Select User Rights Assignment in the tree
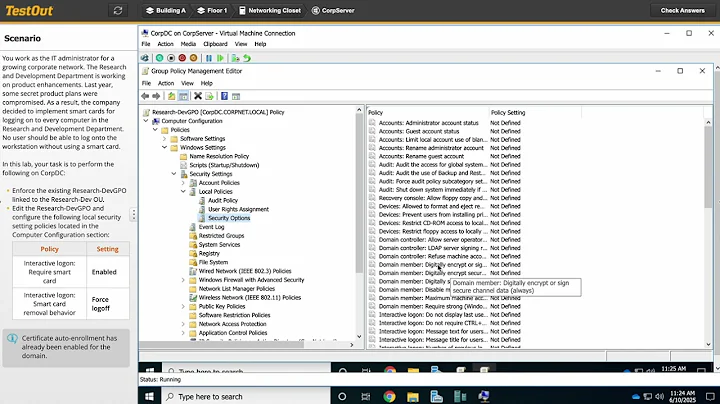This screenshot has width=720, height=404. pos(238,209)
